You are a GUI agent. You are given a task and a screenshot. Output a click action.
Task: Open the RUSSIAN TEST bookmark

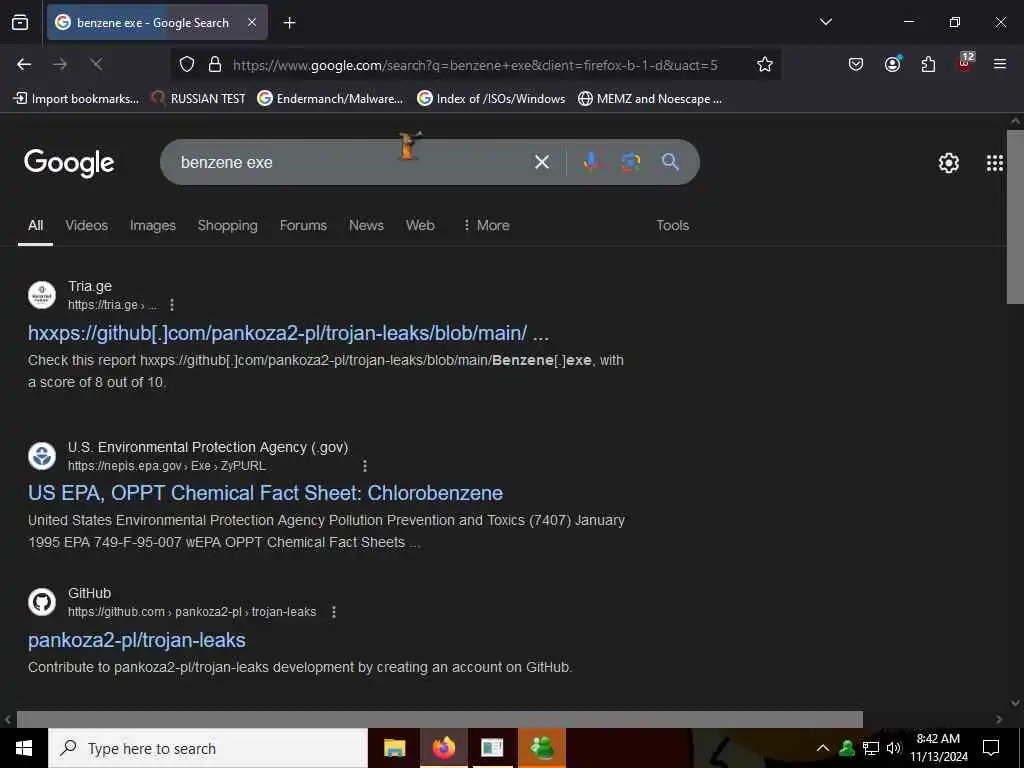(x=199, y=99)
